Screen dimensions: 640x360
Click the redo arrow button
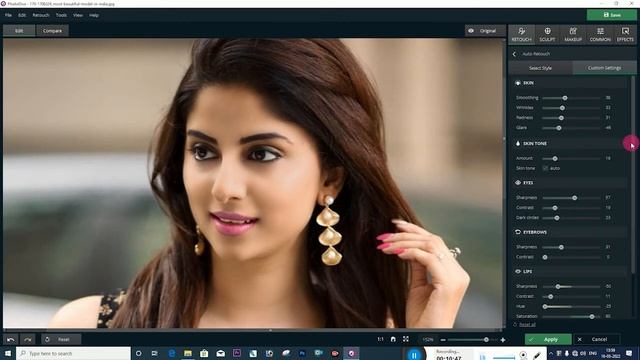click(27, 339)
